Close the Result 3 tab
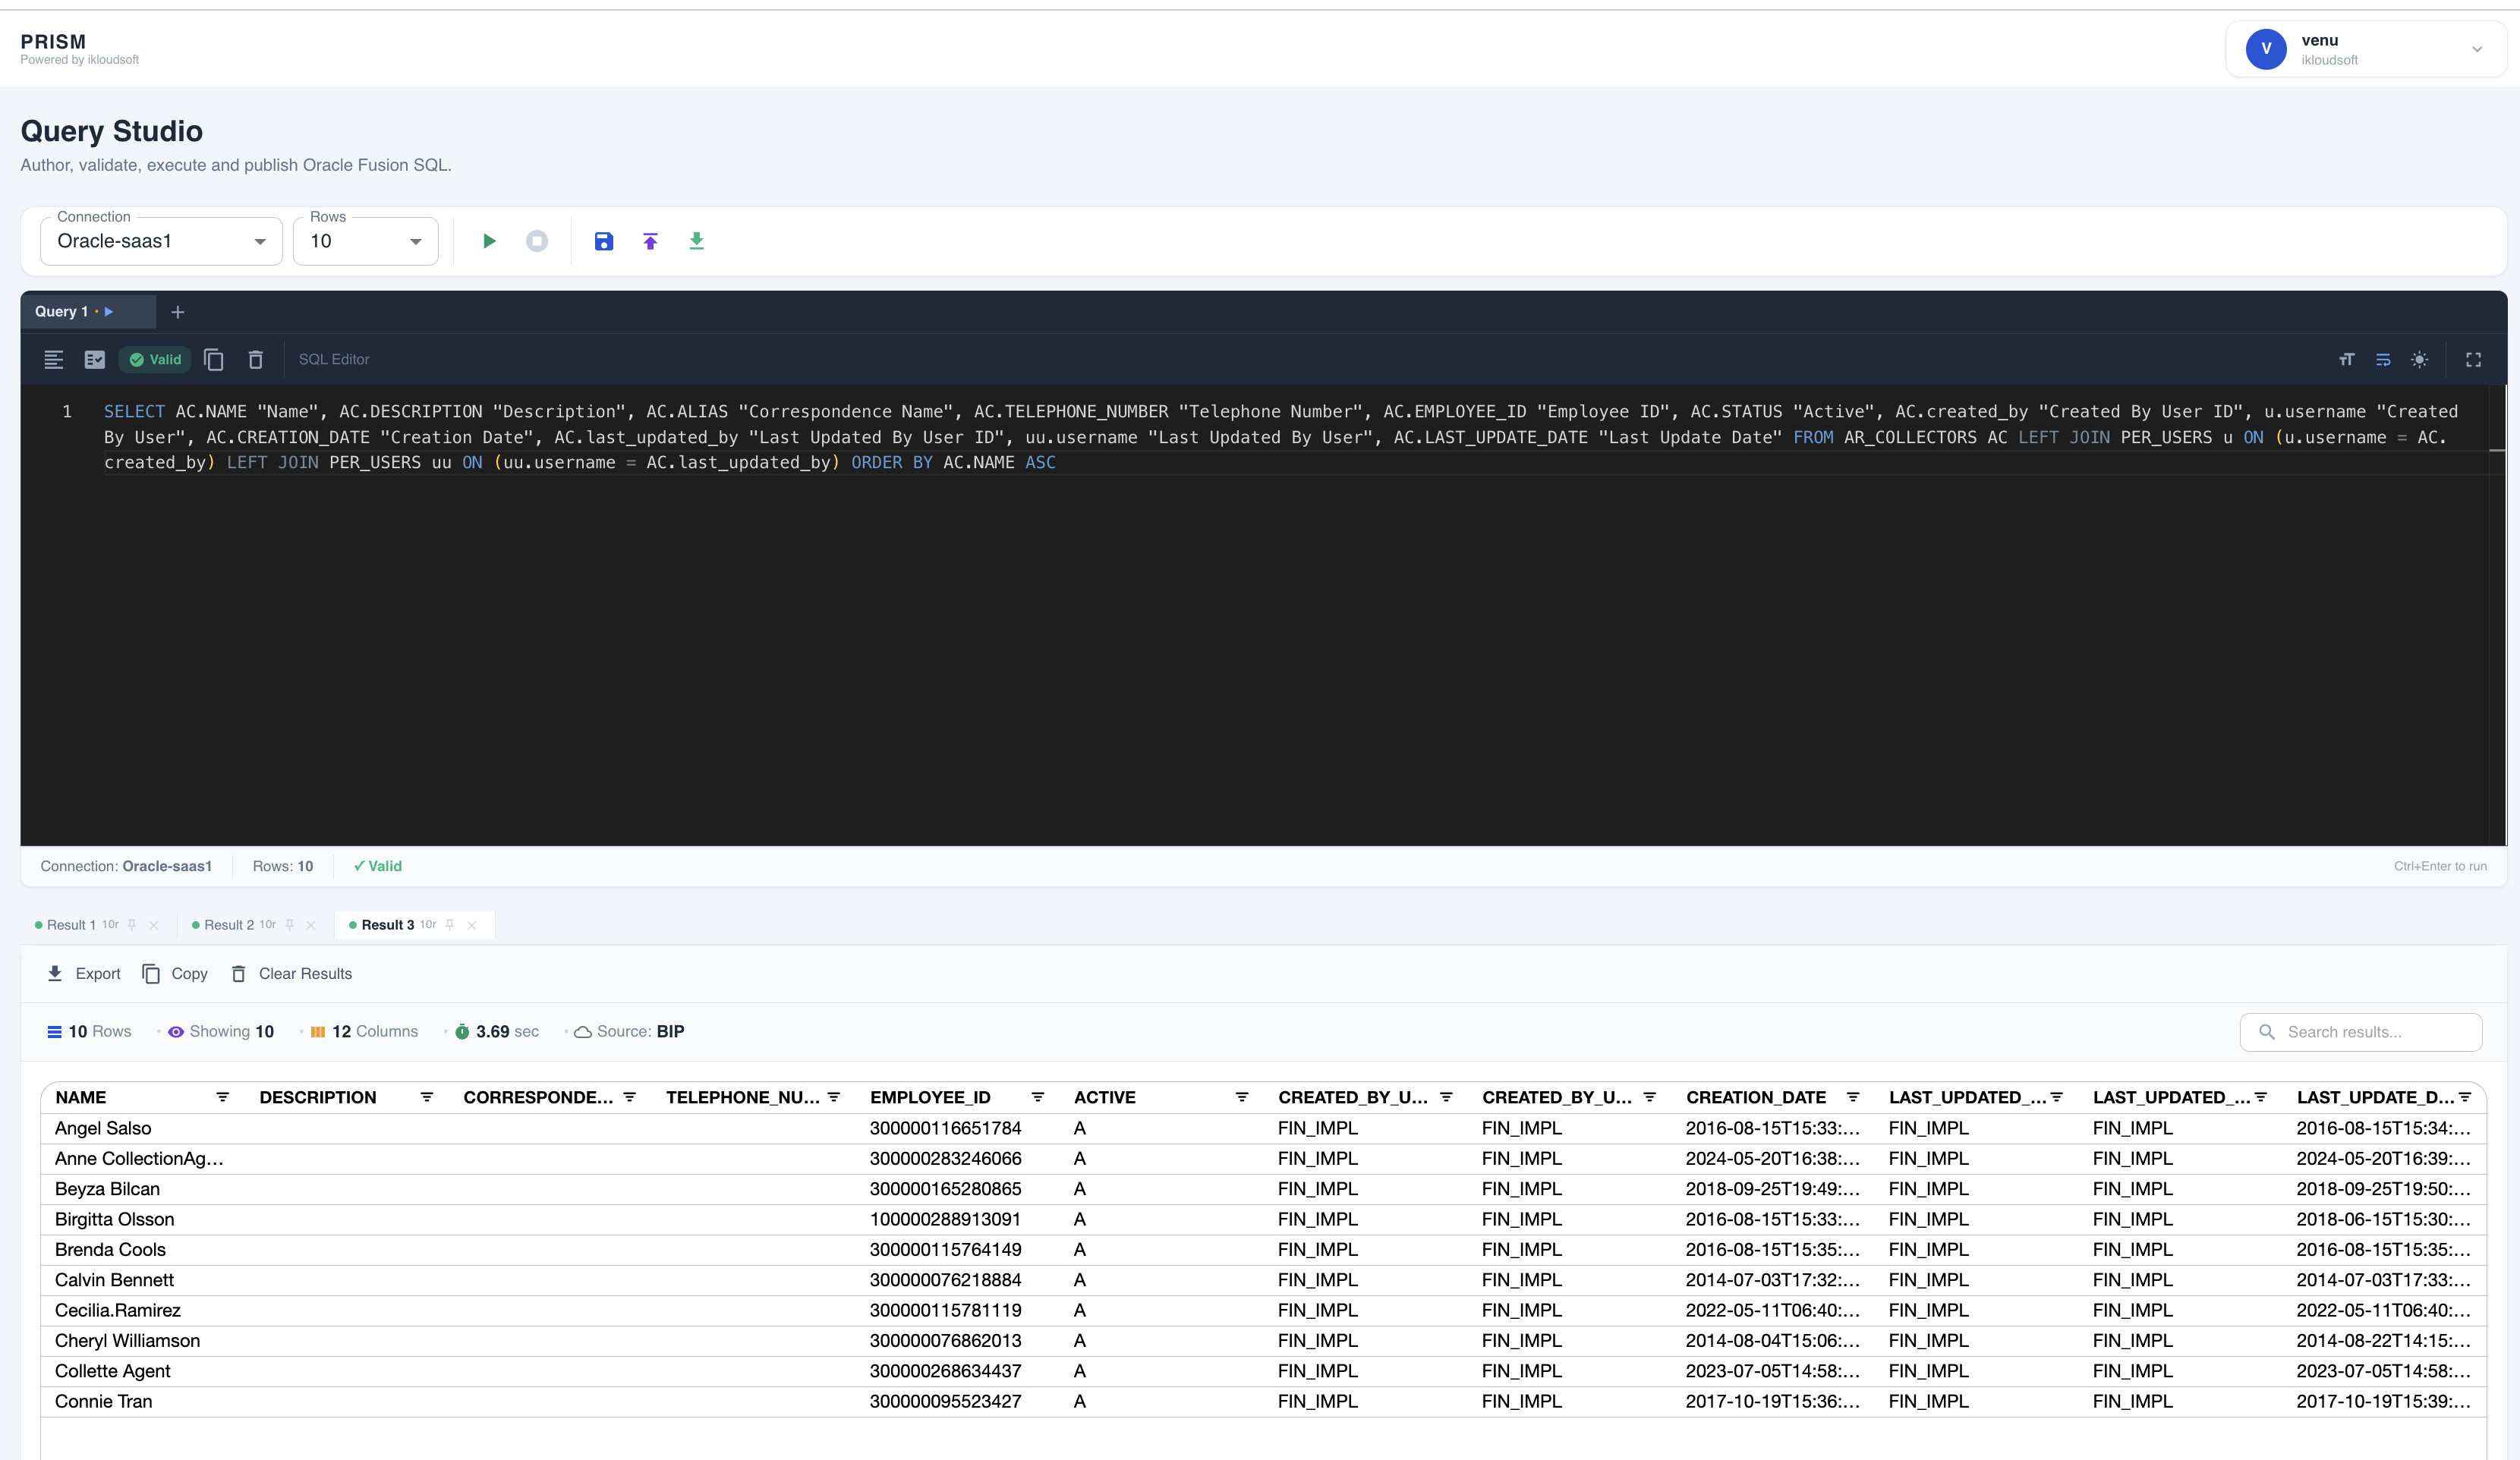This screenshot has height=1460, width=2520. [472, 925]
